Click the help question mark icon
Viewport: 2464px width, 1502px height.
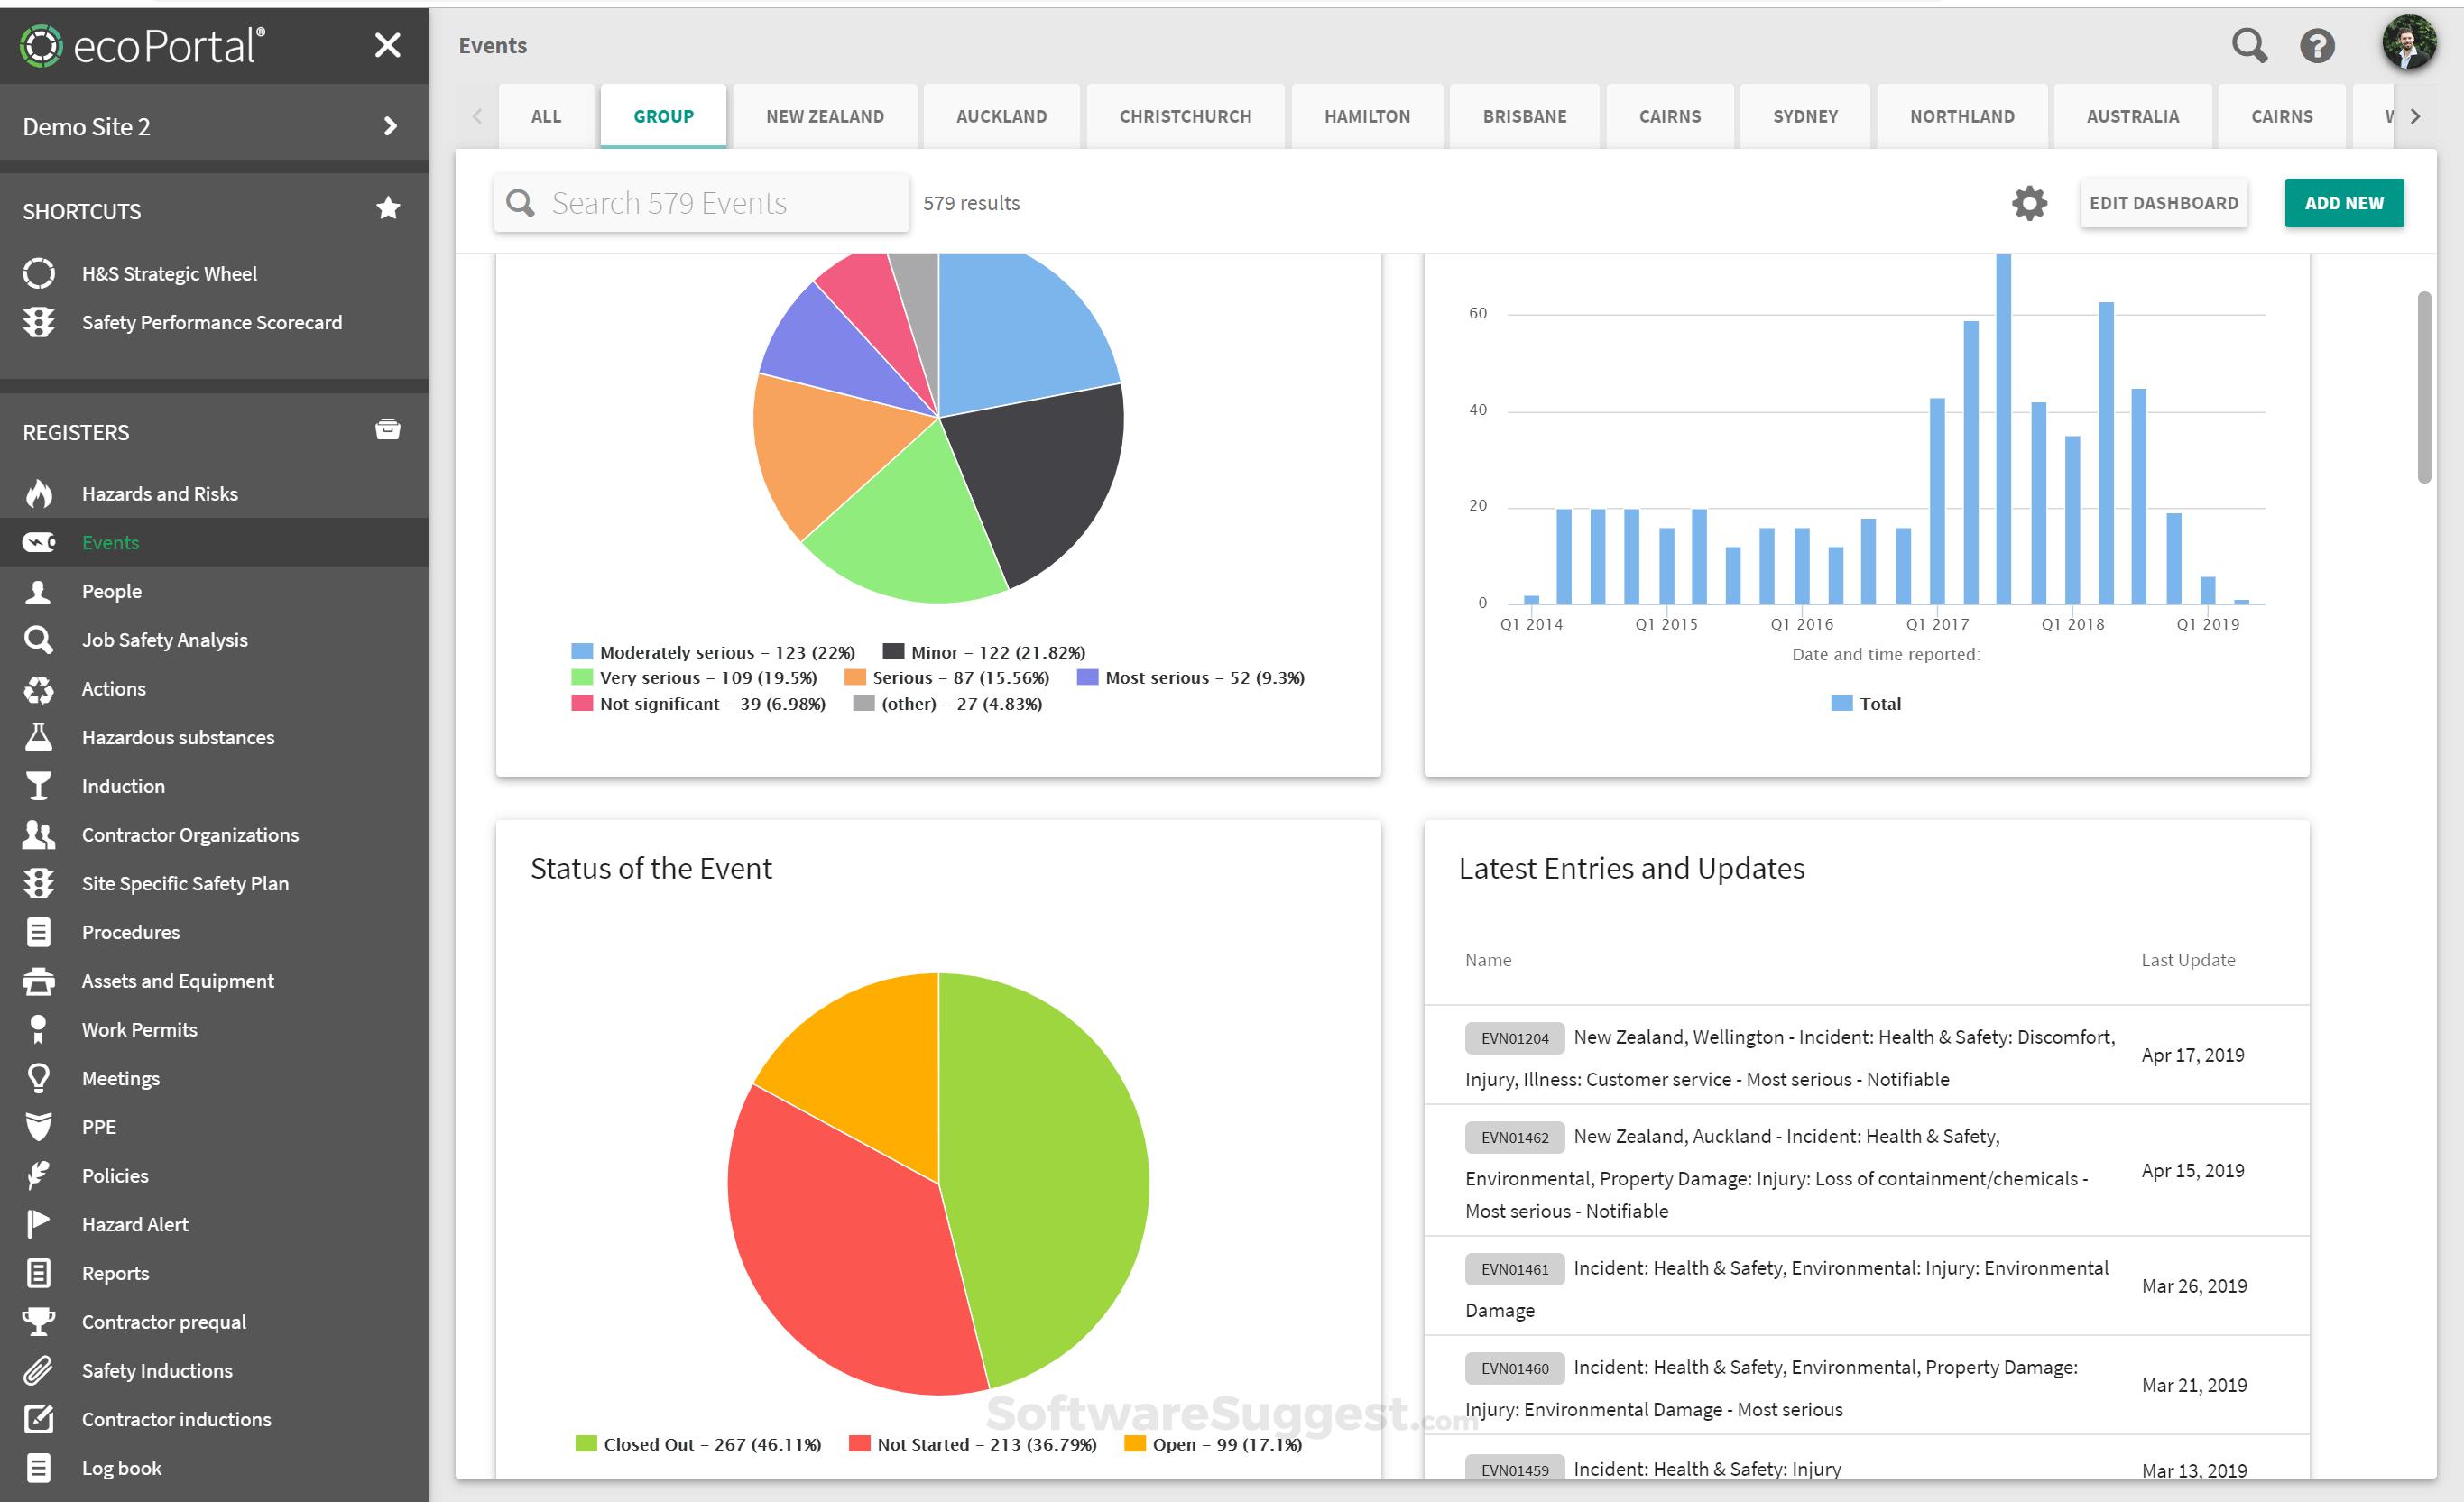(2318, 45)
